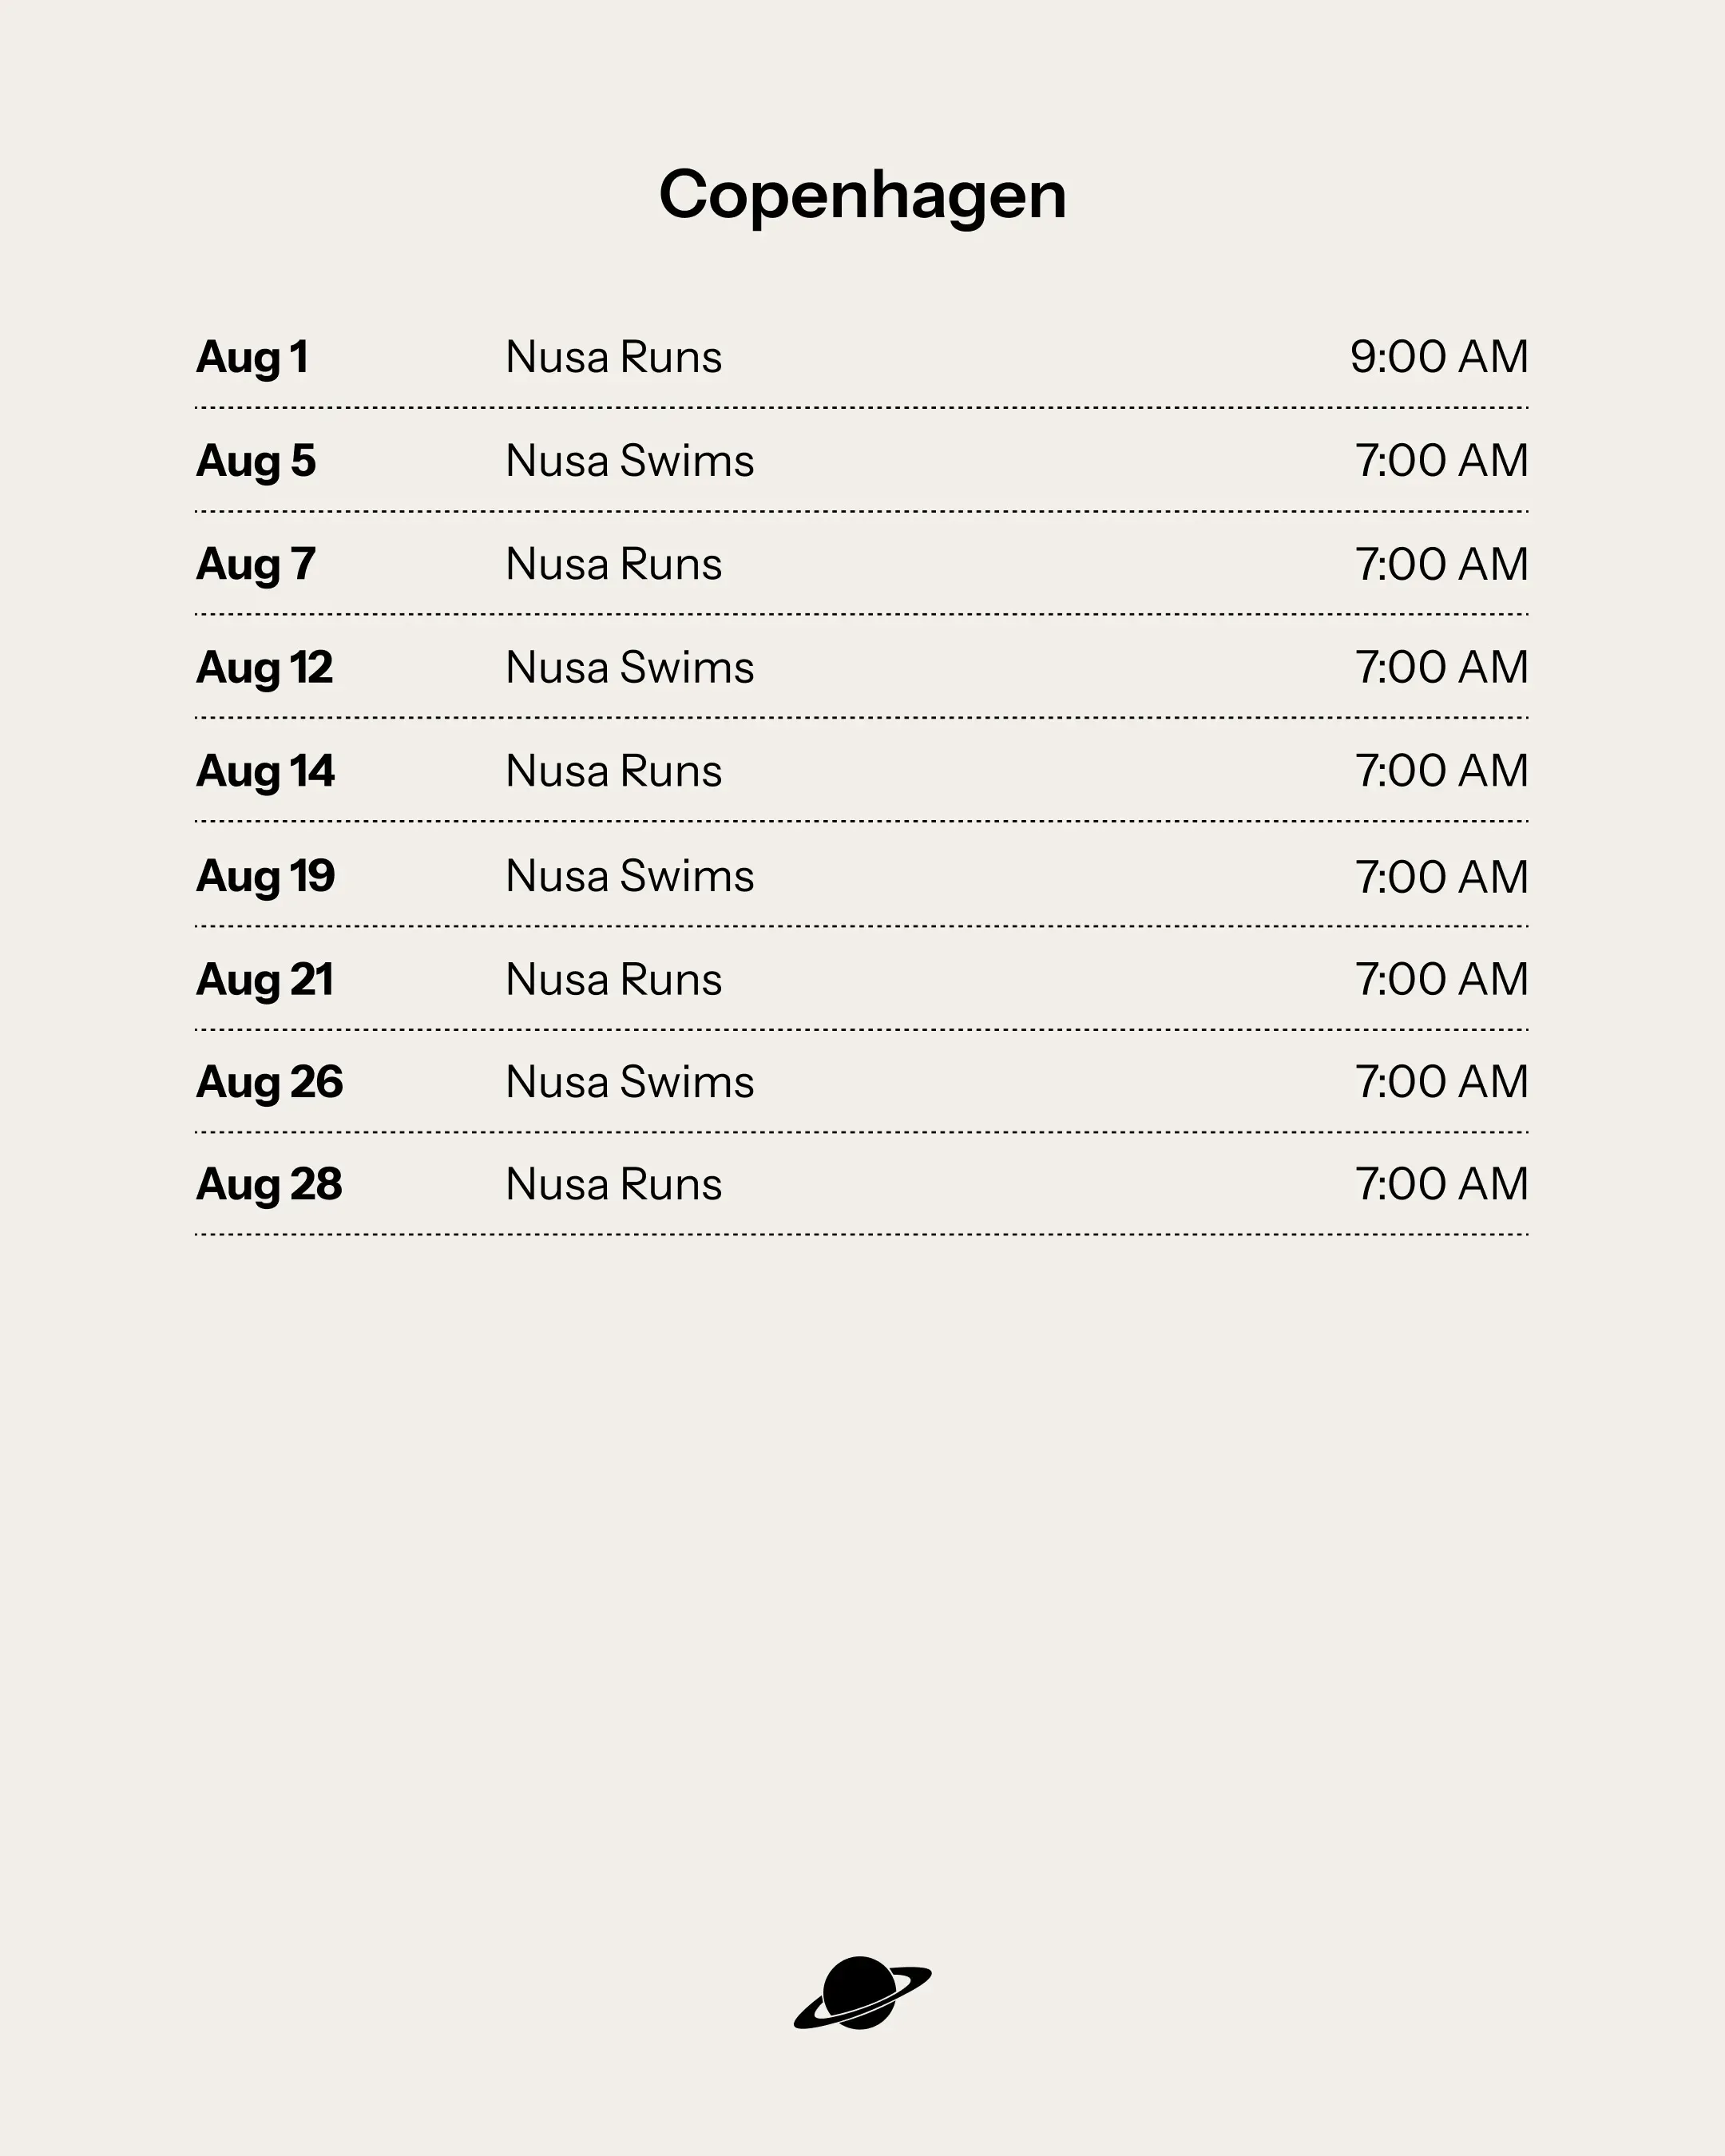The width and height of the screenshot is (1725, 2156).
Task: Click the Aug 21 date label
Action: pos(264,980)
